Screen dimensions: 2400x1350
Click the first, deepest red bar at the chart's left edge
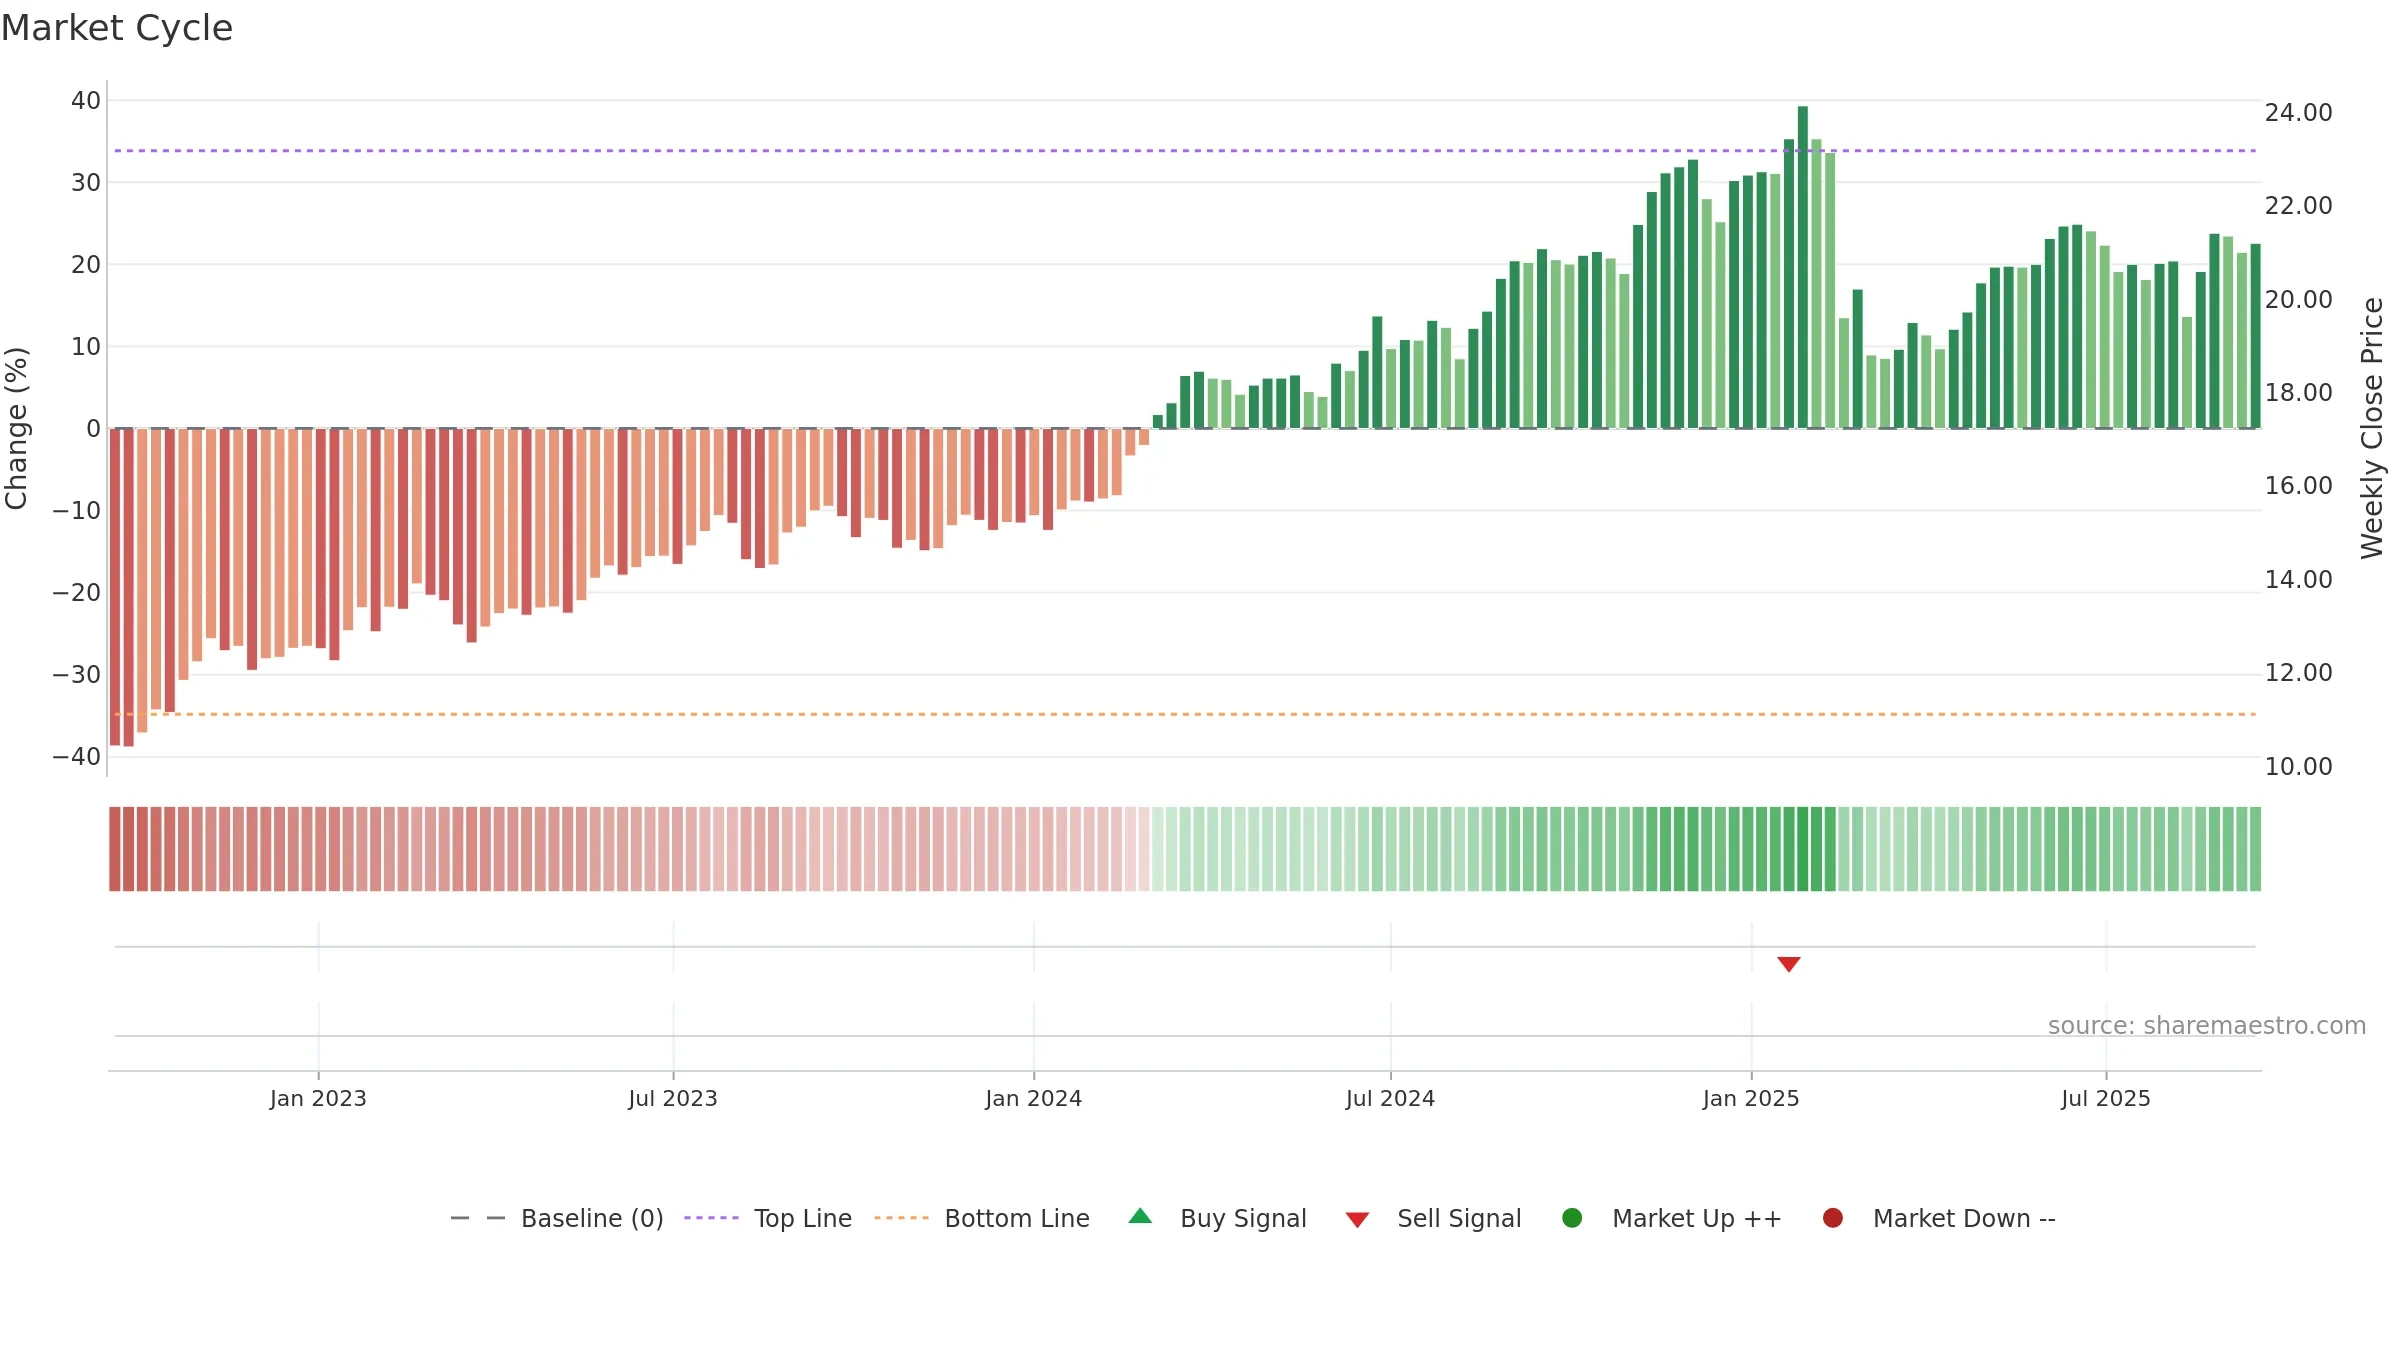pos(115,587)
